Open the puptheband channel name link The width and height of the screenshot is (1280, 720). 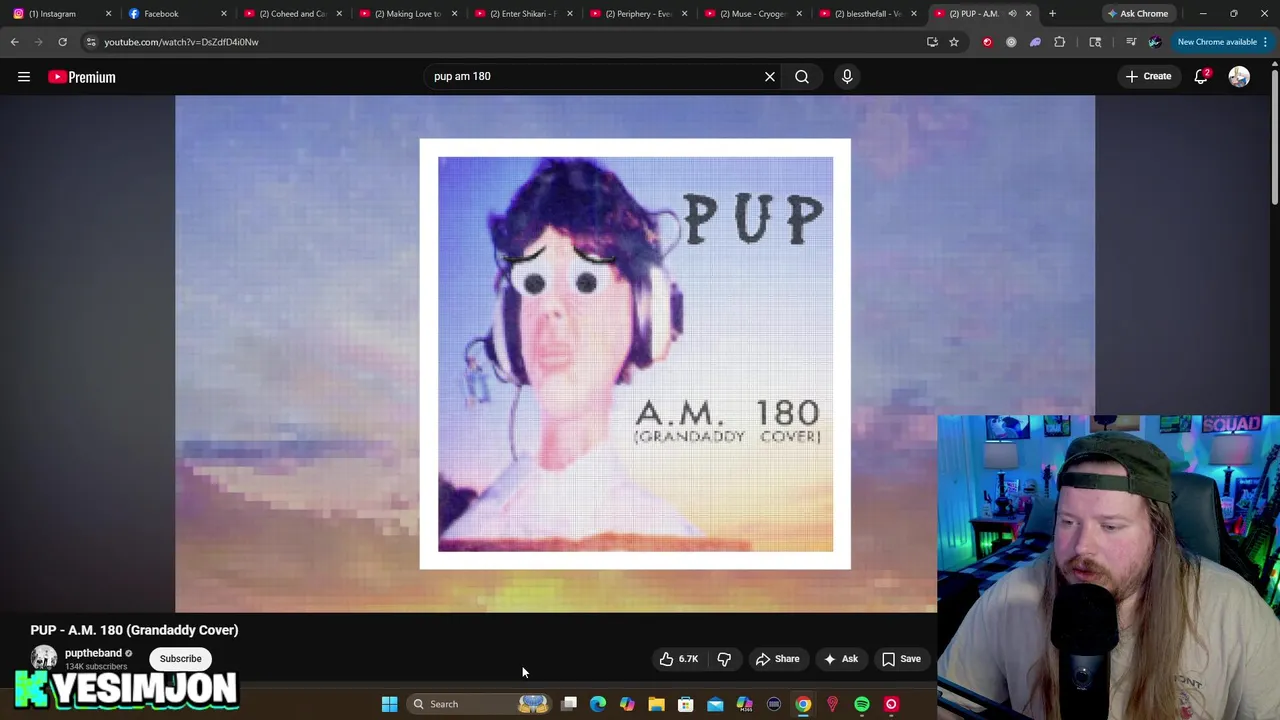(x=93, y=653)
